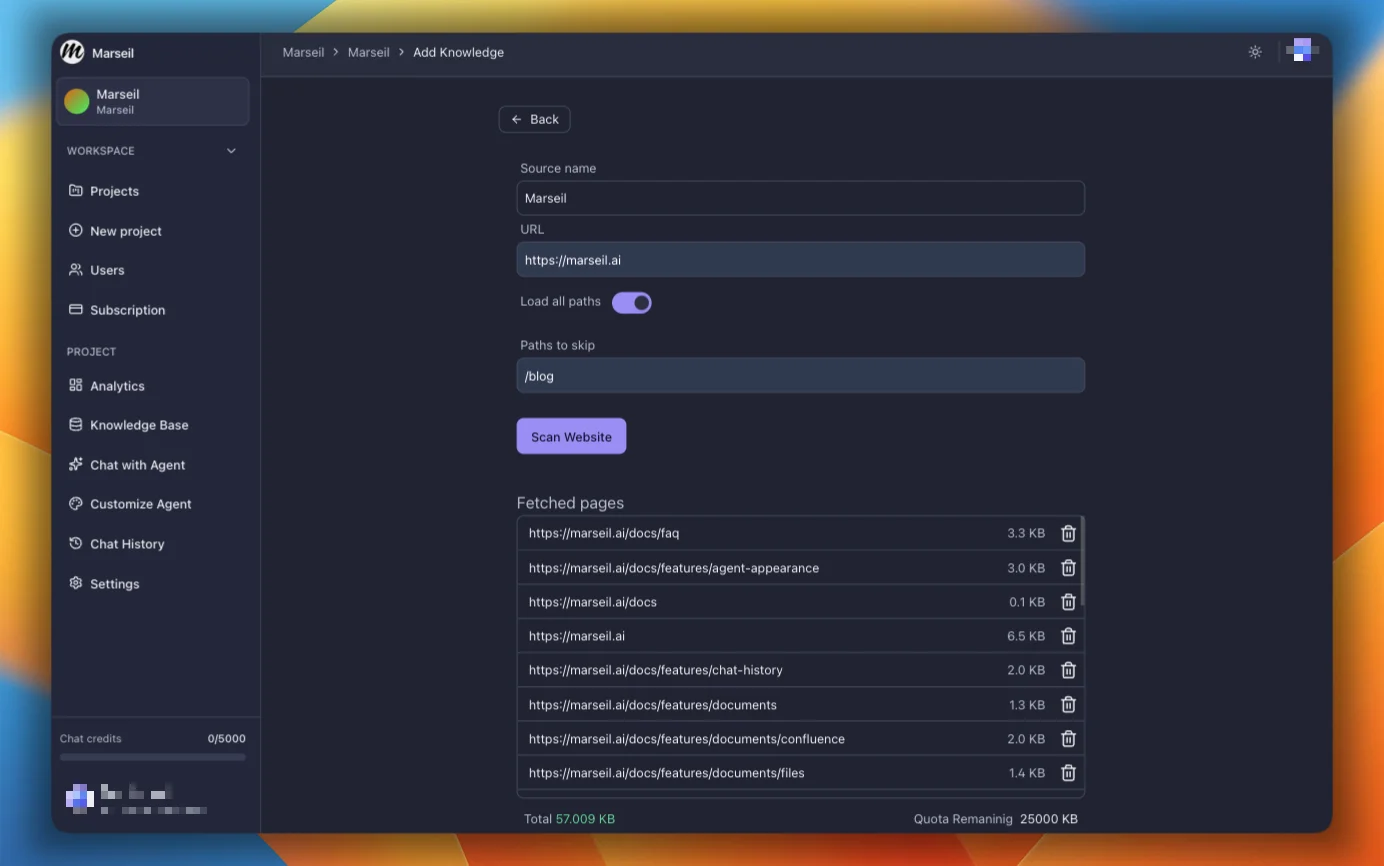Click the 0.1 KB size value
Screen dimensions: 1384x866
pos(1027,602)
